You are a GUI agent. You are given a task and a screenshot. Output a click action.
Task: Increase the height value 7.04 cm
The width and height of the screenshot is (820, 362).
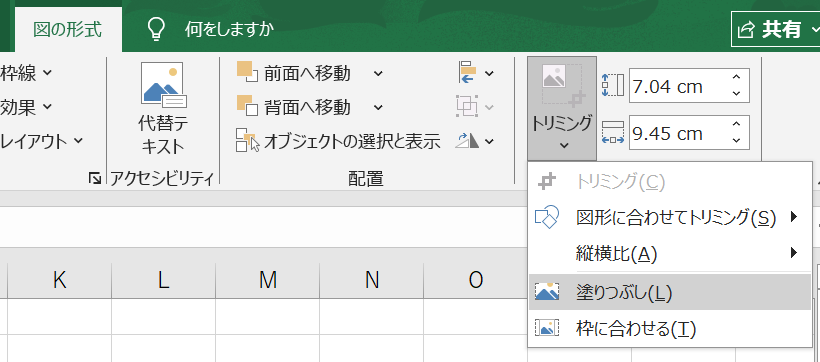pyautogui.click(x=737, y=77)
